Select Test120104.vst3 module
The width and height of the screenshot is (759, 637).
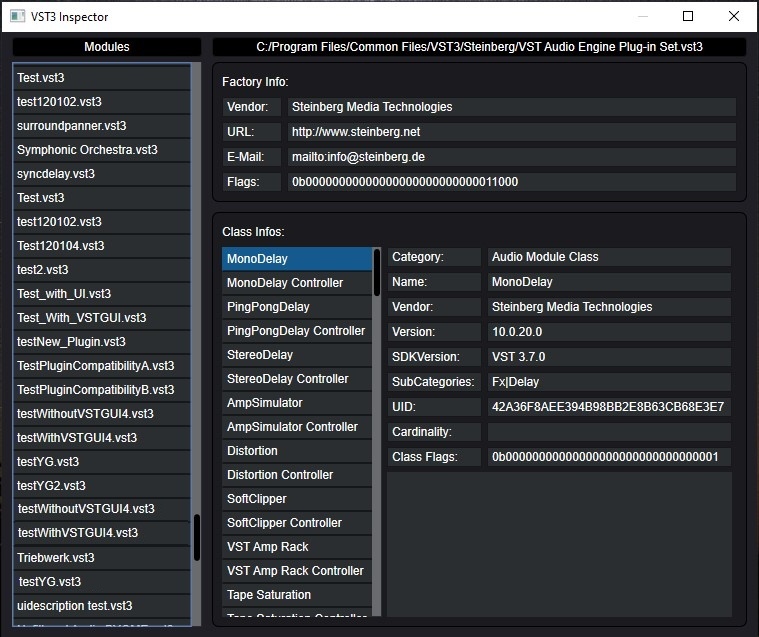[102, 246]
